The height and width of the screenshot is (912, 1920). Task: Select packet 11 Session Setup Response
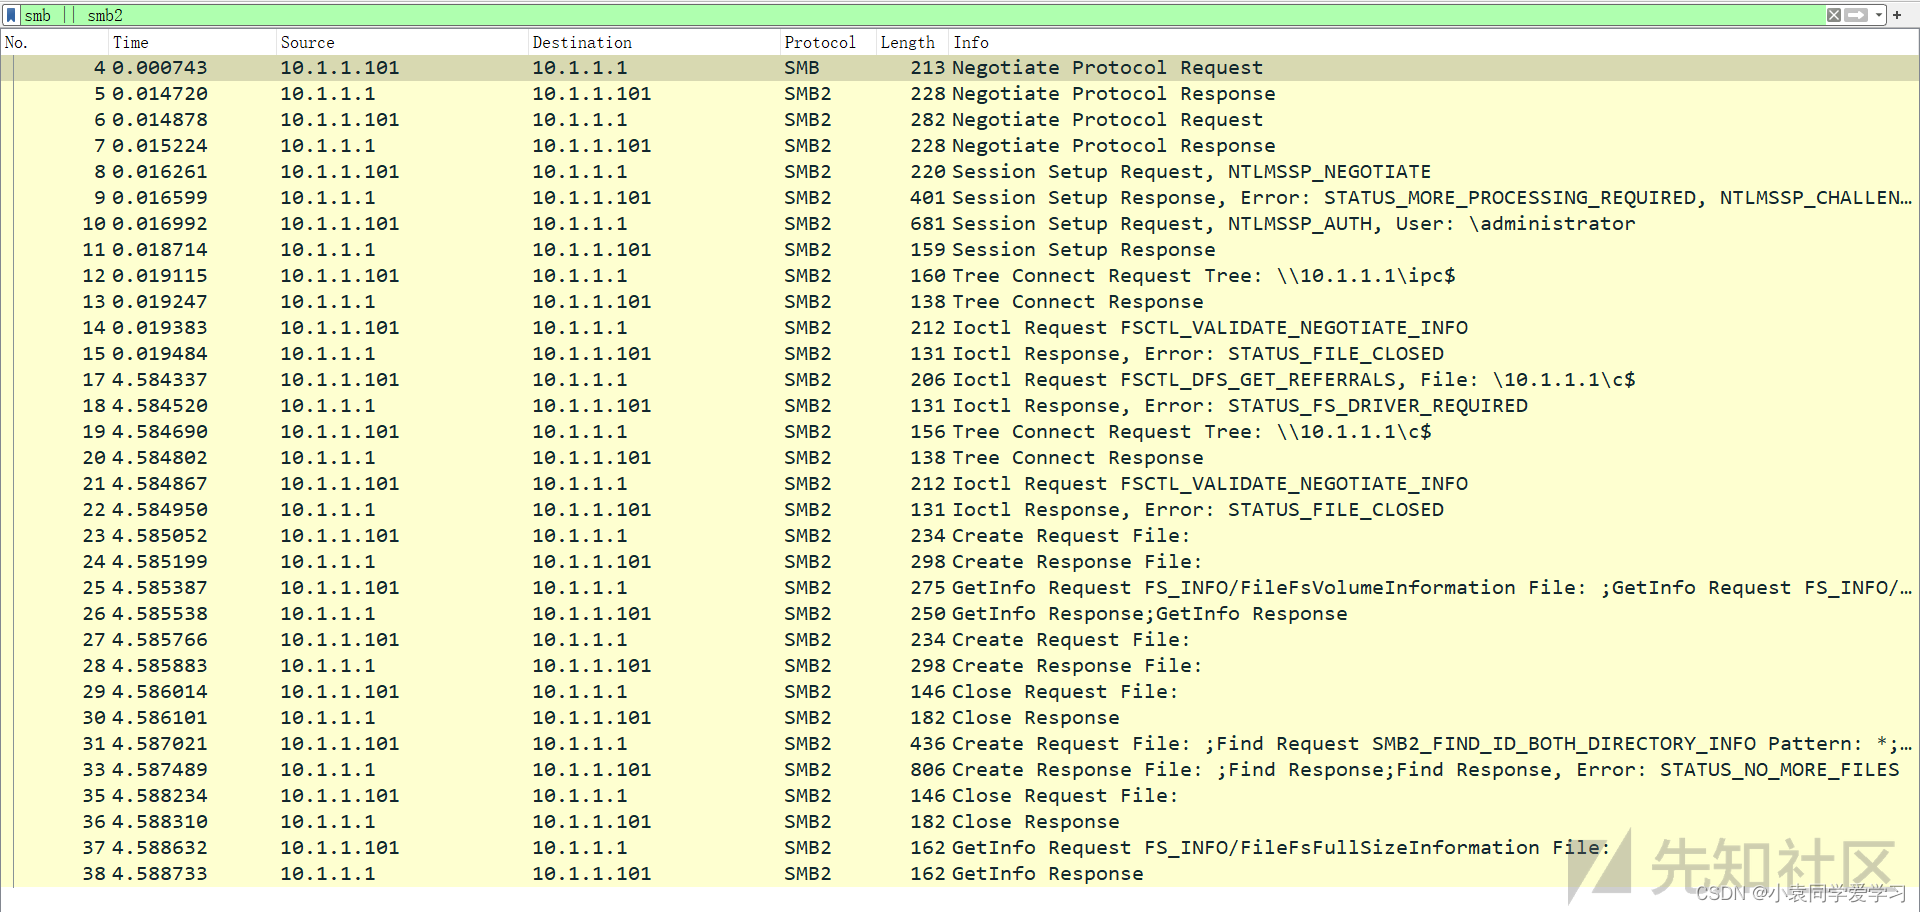point(960,250)
